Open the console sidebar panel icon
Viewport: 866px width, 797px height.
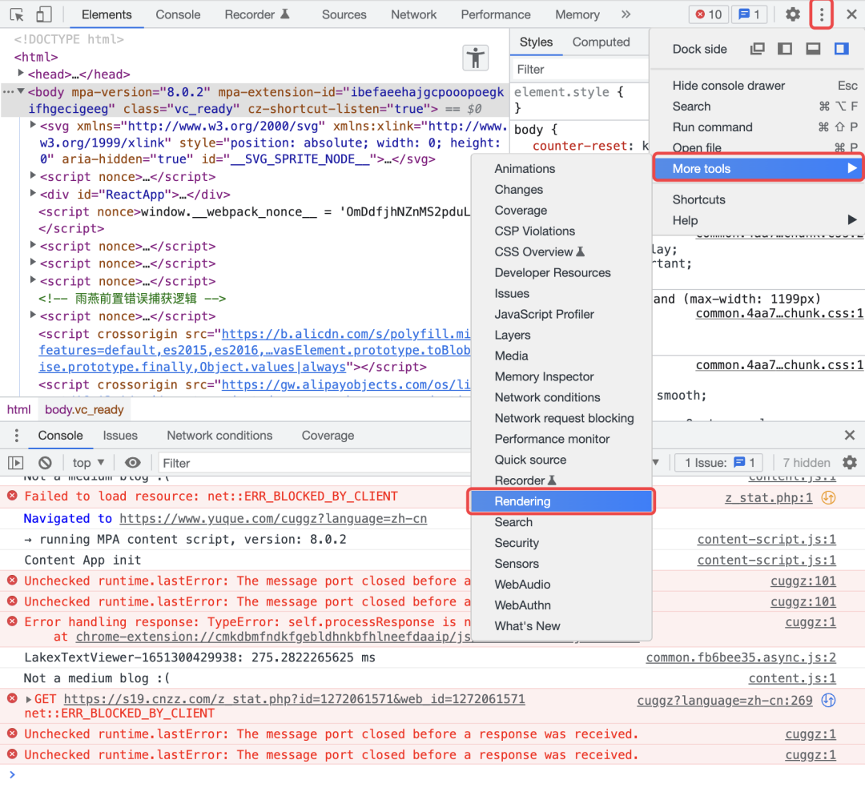pyautogui.click(x=15, y=462)
